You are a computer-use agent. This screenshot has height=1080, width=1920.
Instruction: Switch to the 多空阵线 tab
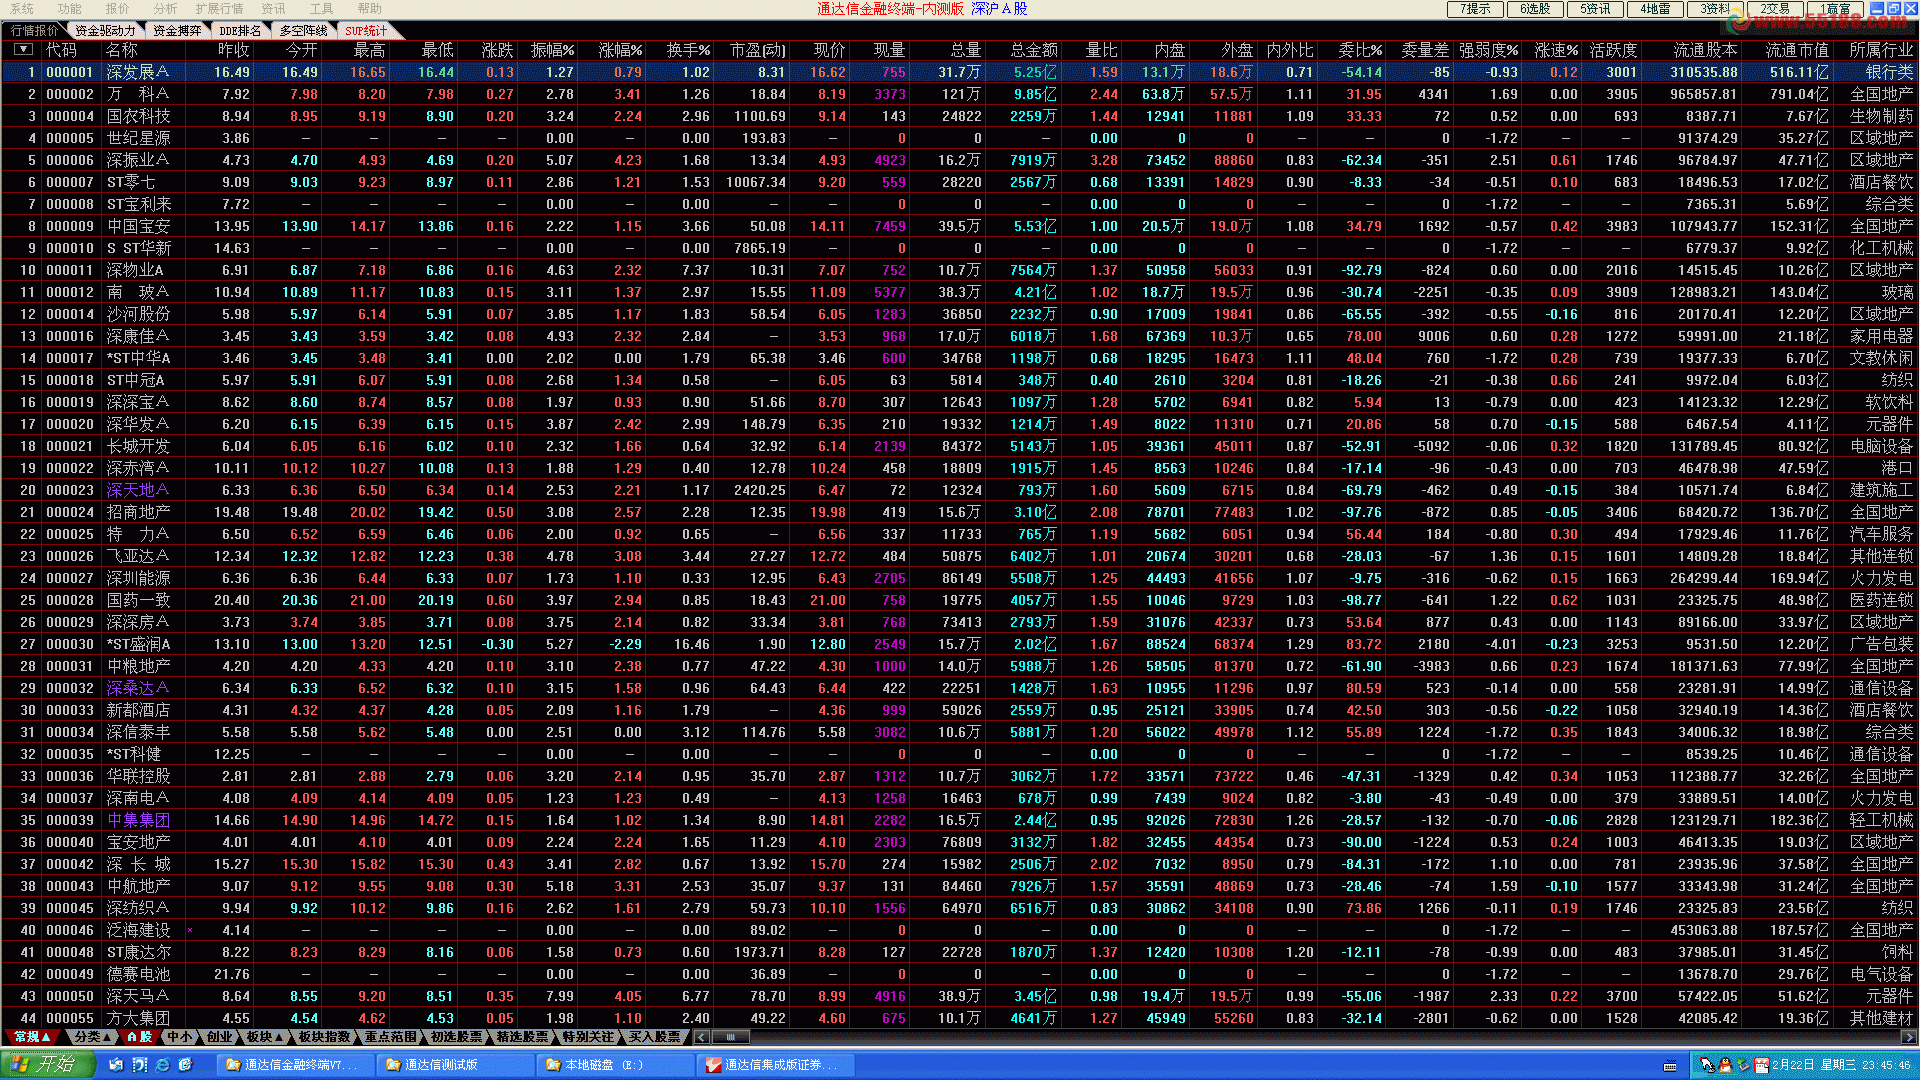304,30
